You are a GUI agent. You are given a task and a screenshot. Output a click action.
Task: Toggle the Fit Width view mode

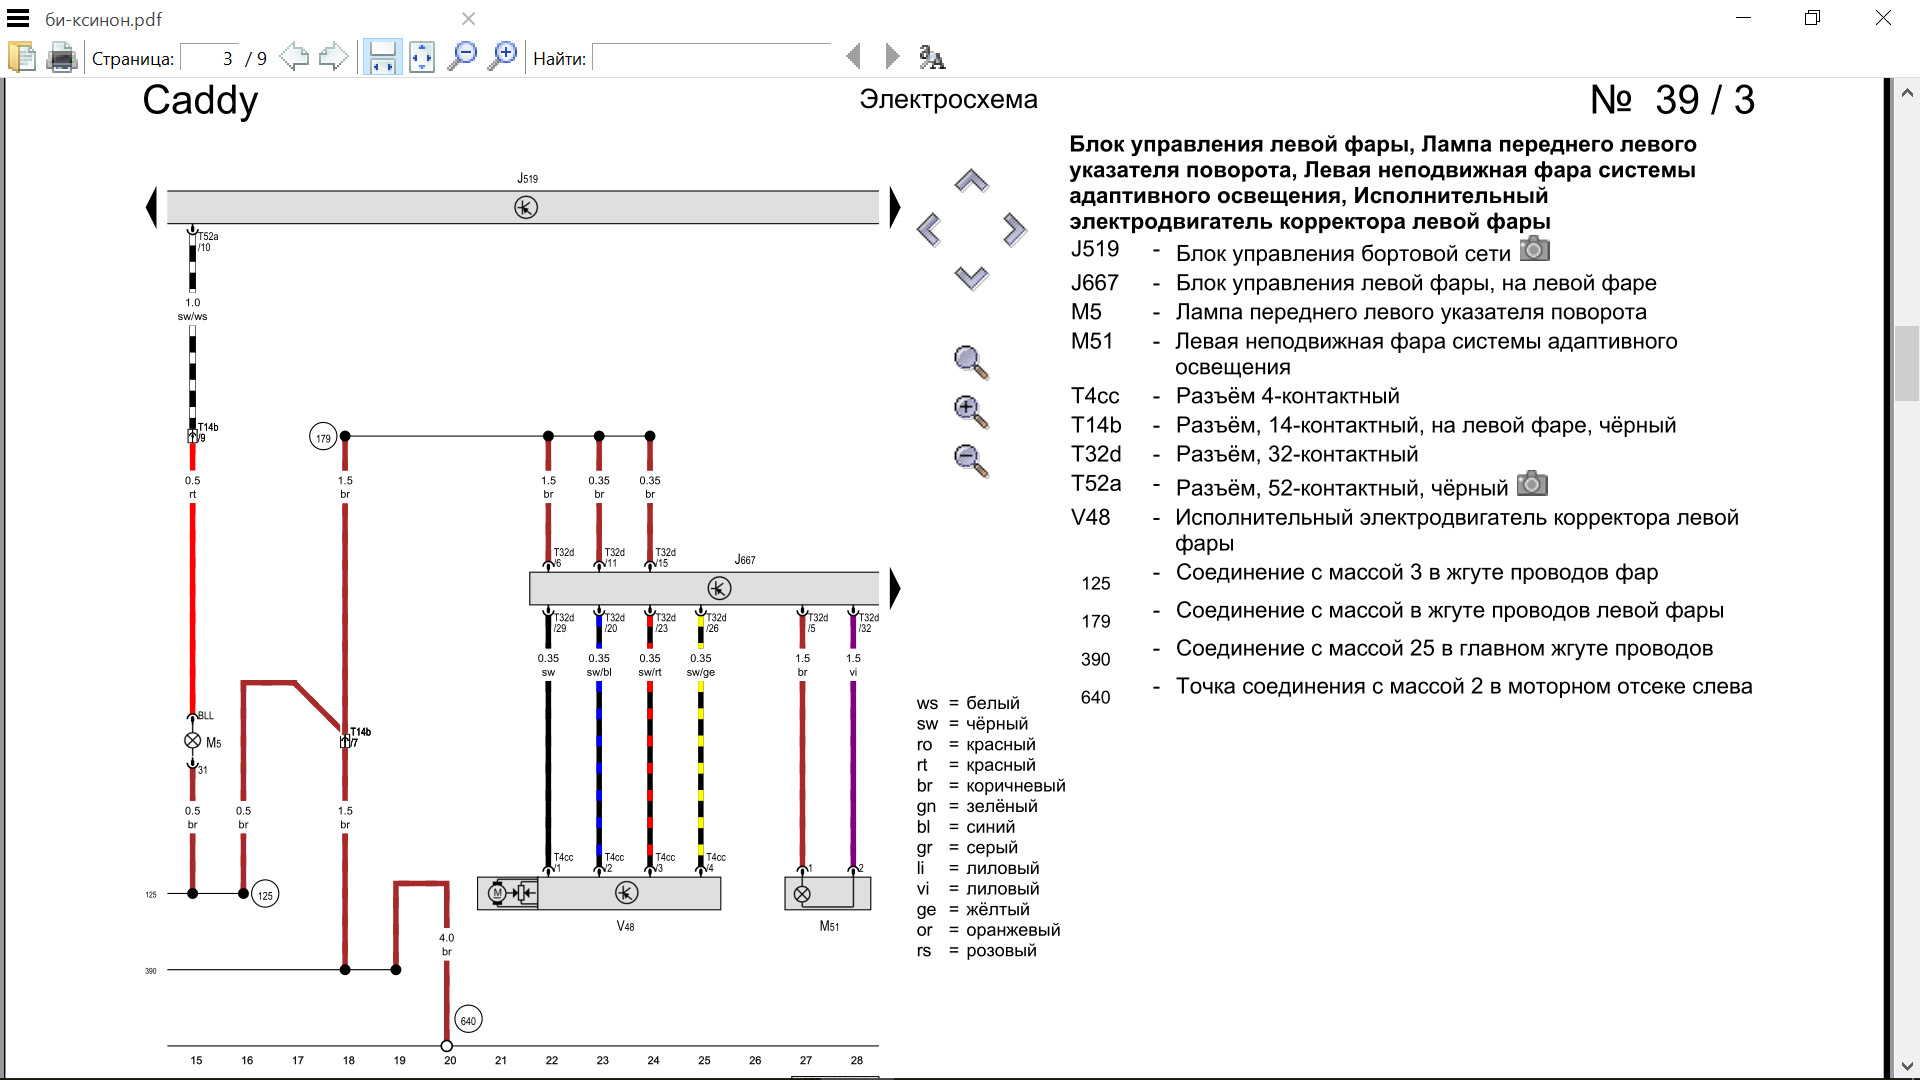(x=382, y=57)
